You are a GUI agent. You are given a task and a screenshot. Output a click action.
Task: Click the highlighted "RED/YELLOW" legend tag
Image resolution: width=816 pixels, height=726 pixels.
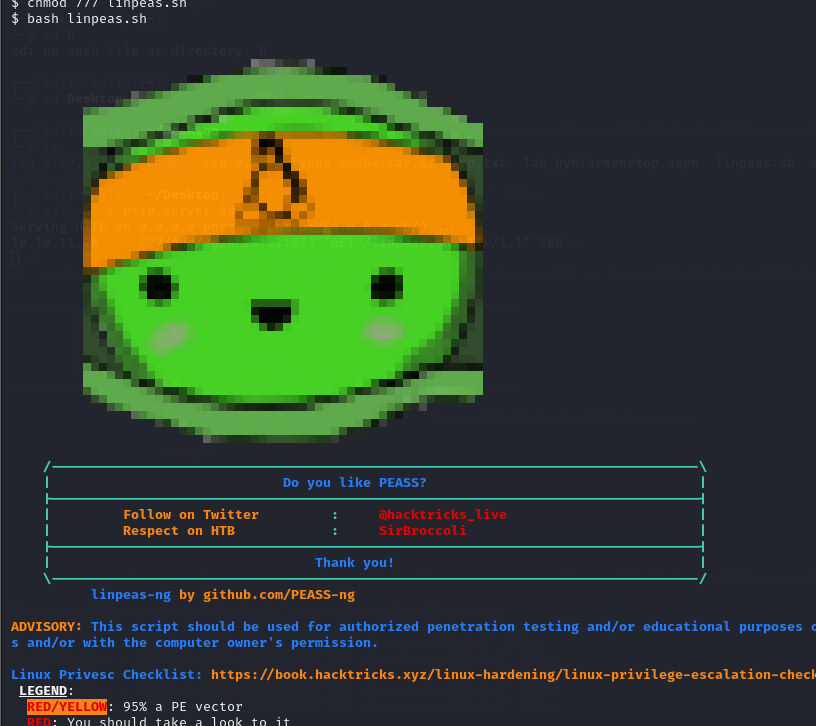[x=67, y=707]
